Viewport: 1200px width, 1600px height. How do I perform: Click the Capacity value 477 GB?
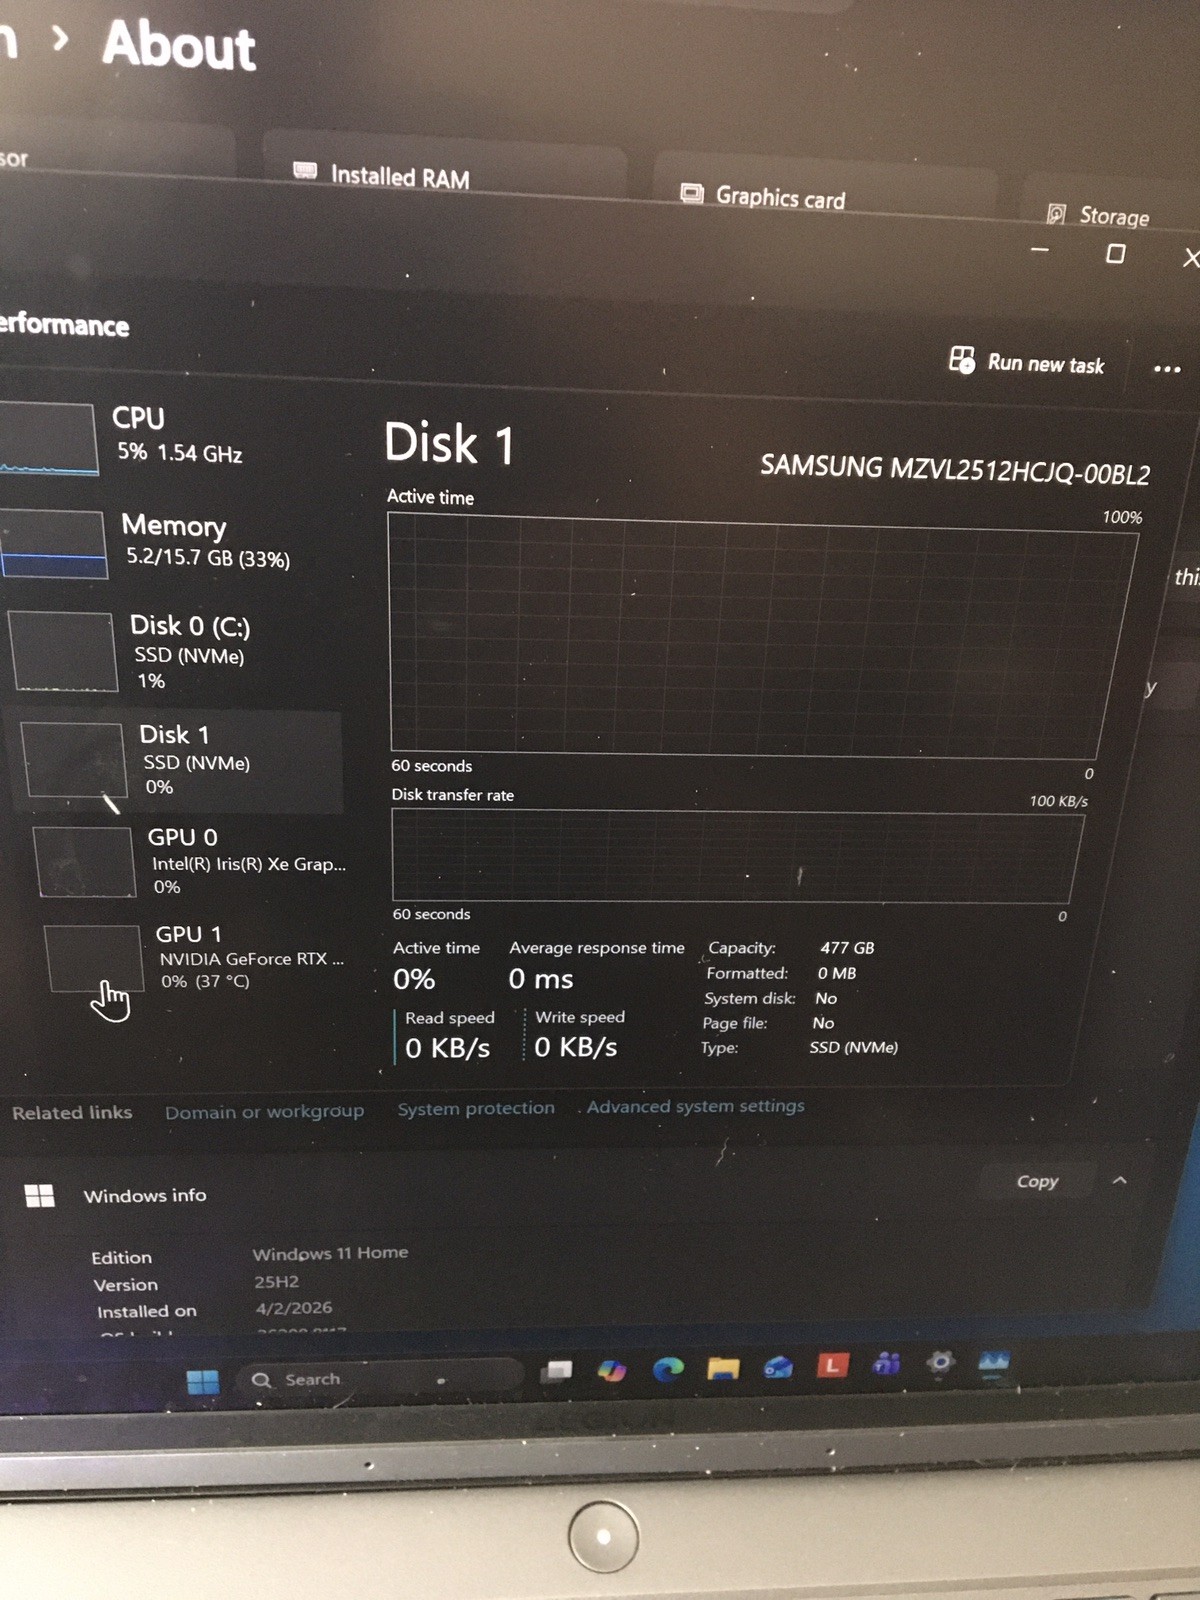(x=847, y=947)
